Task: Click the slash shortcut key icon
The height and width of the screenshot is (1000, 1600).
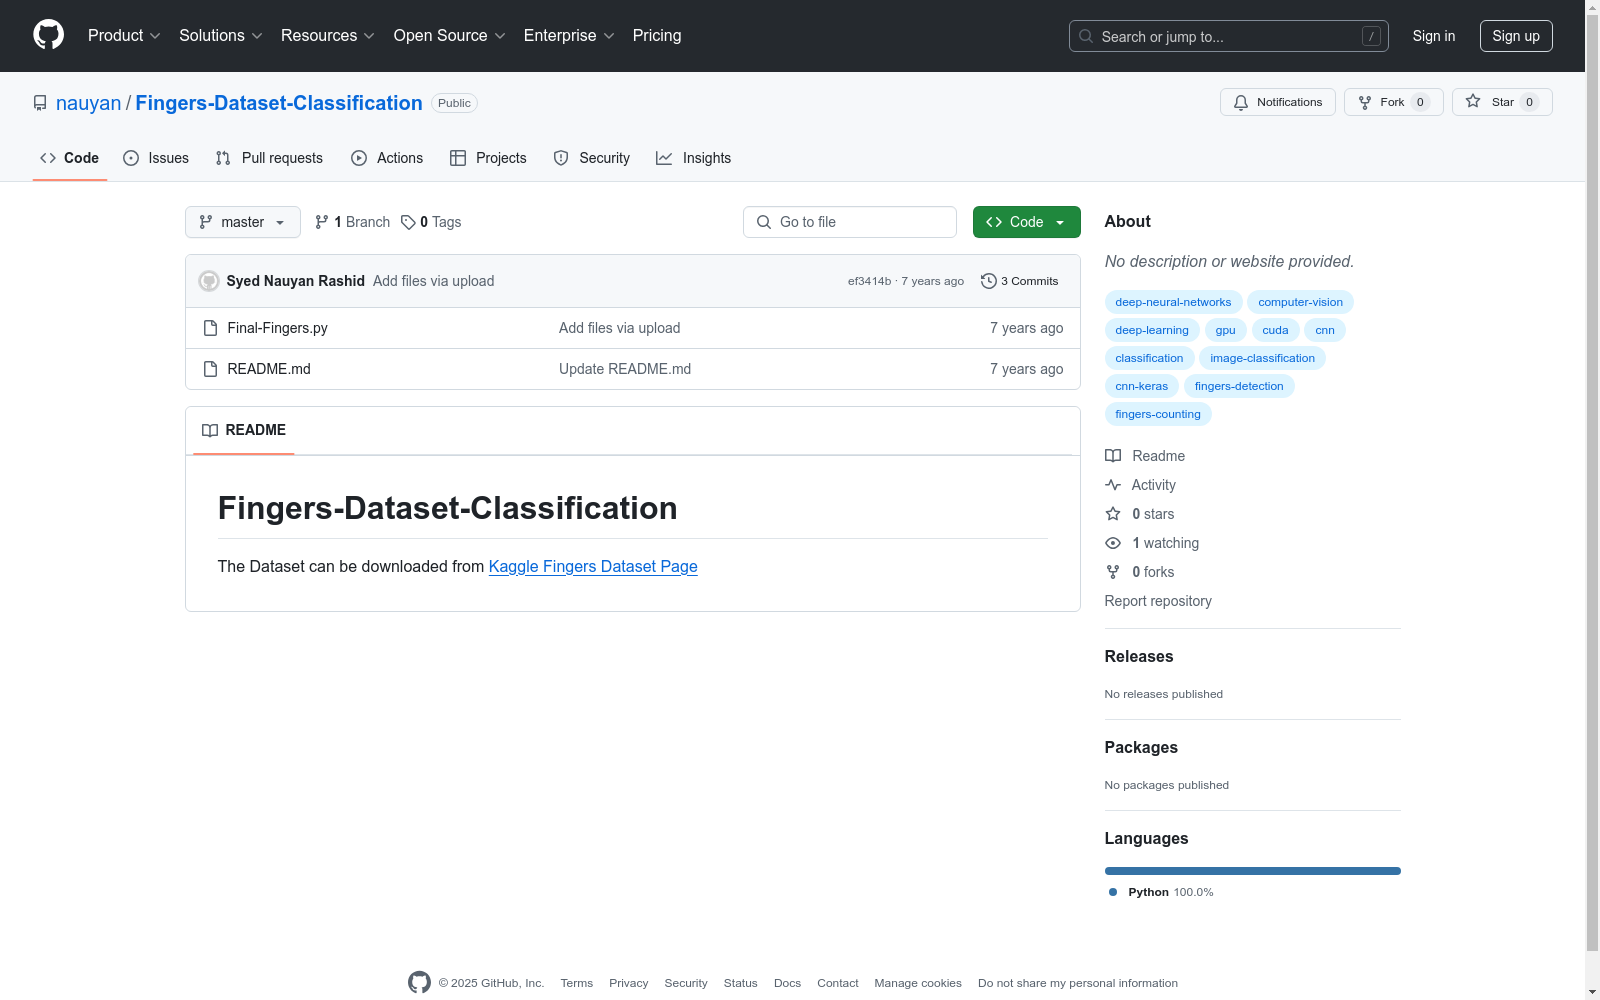Action: [1371, 36]
